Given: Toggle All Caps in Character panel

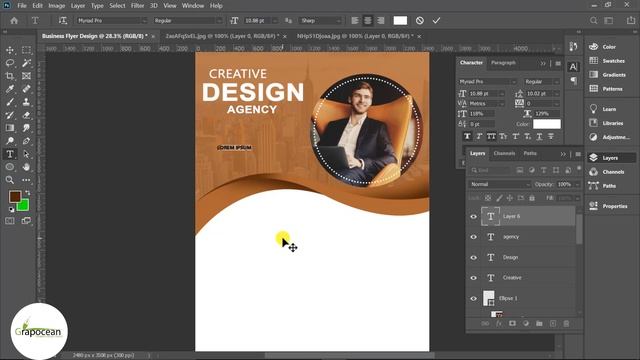Looking at the screenshot, I should tap(491, 136).
